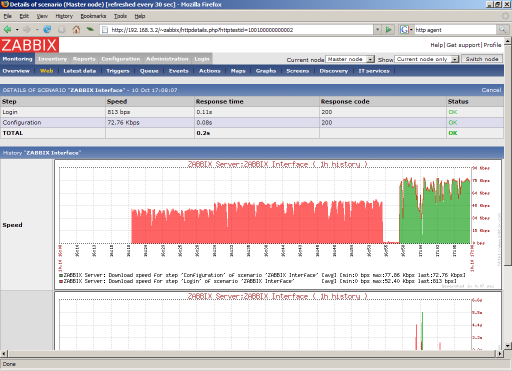The image size is (512, 371).
Task: Go to the Queue link
Action: click(x=149, y=71)
